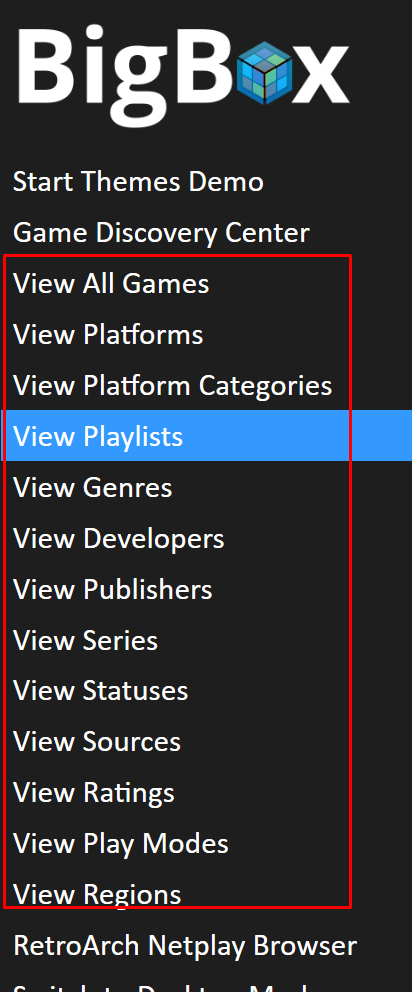Choose View Platforms entry
Image resolution: width=412 pixels, height=992 pixels.
(x=108, y=335)
